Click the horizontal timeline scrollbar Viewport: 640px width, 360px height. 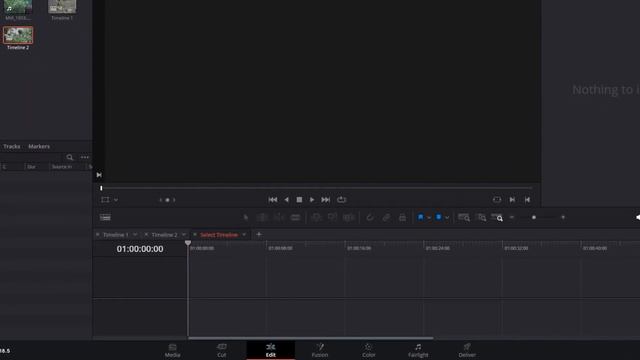(x=311, y=338)
